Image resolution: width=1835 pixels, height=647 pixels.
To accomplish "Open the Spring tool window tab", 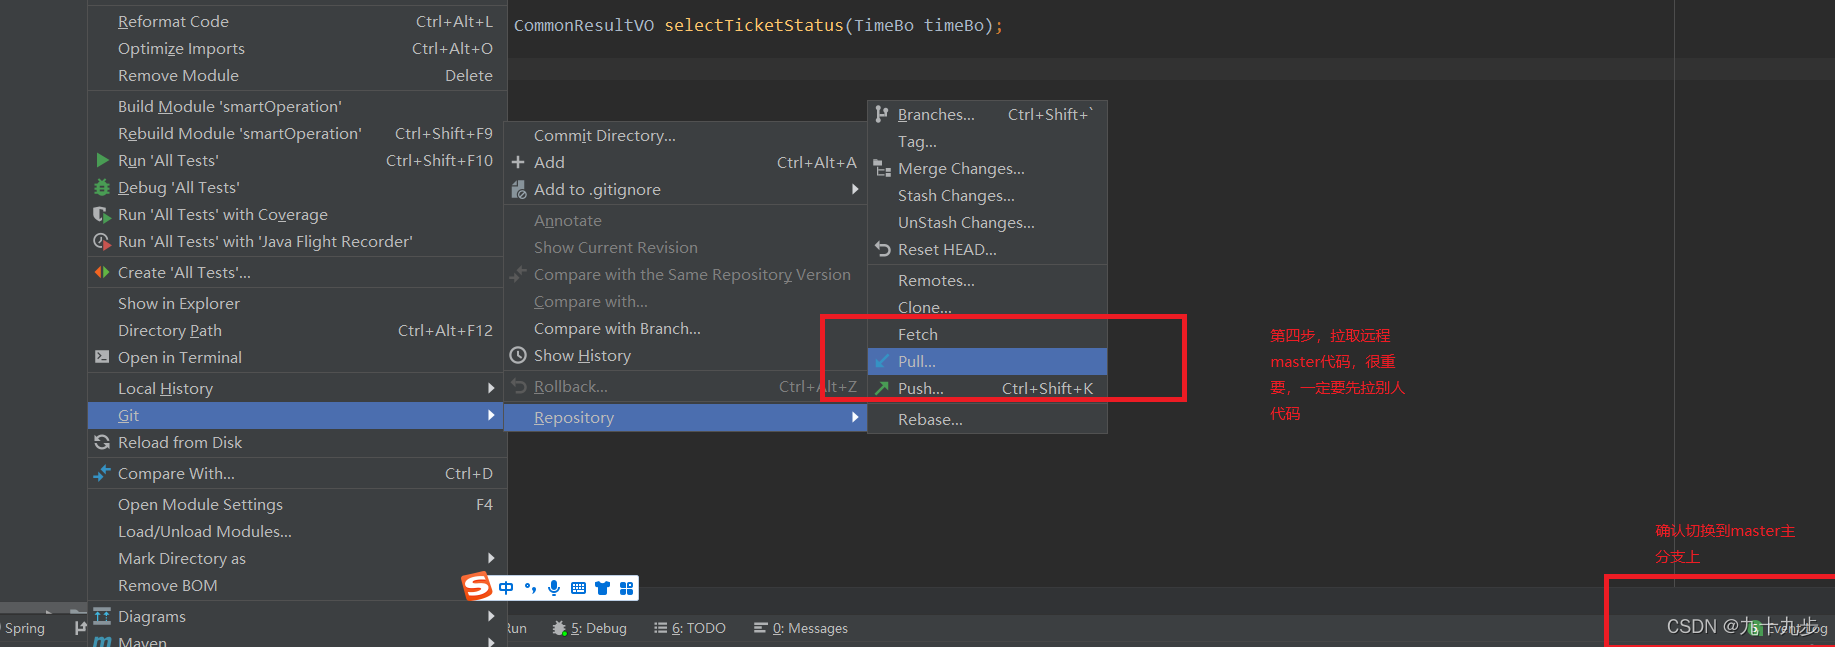I will point(23,628).
